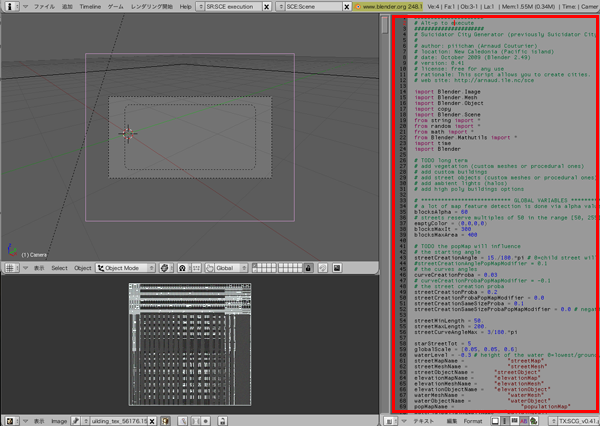The height and width of the screenshot is (426, 600).
Task: Click the text editor vertical scrollbar handle
Action: pyautogui.click(x=385, y=25)
